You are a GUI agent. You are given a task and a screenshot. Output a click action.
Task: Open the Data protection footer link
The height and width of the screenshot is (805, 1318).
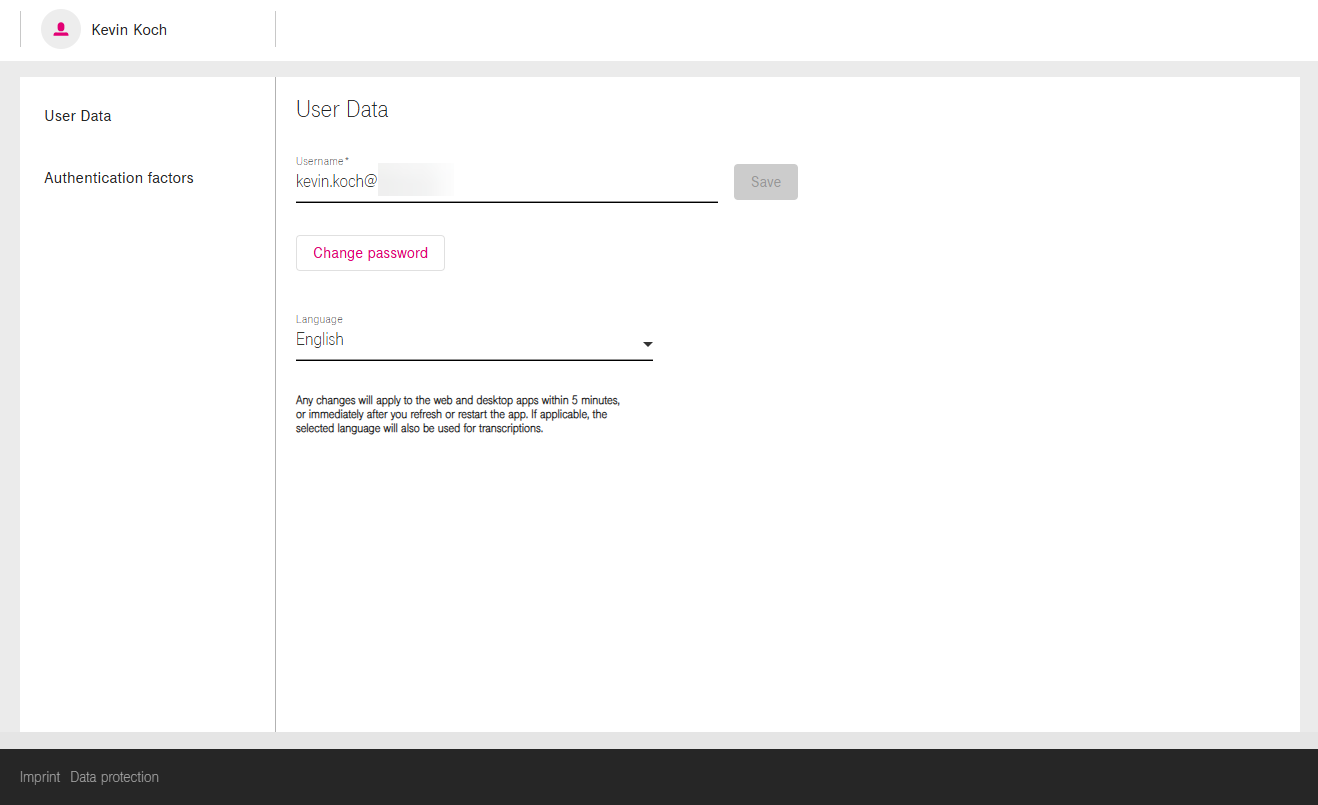(114, 777)
